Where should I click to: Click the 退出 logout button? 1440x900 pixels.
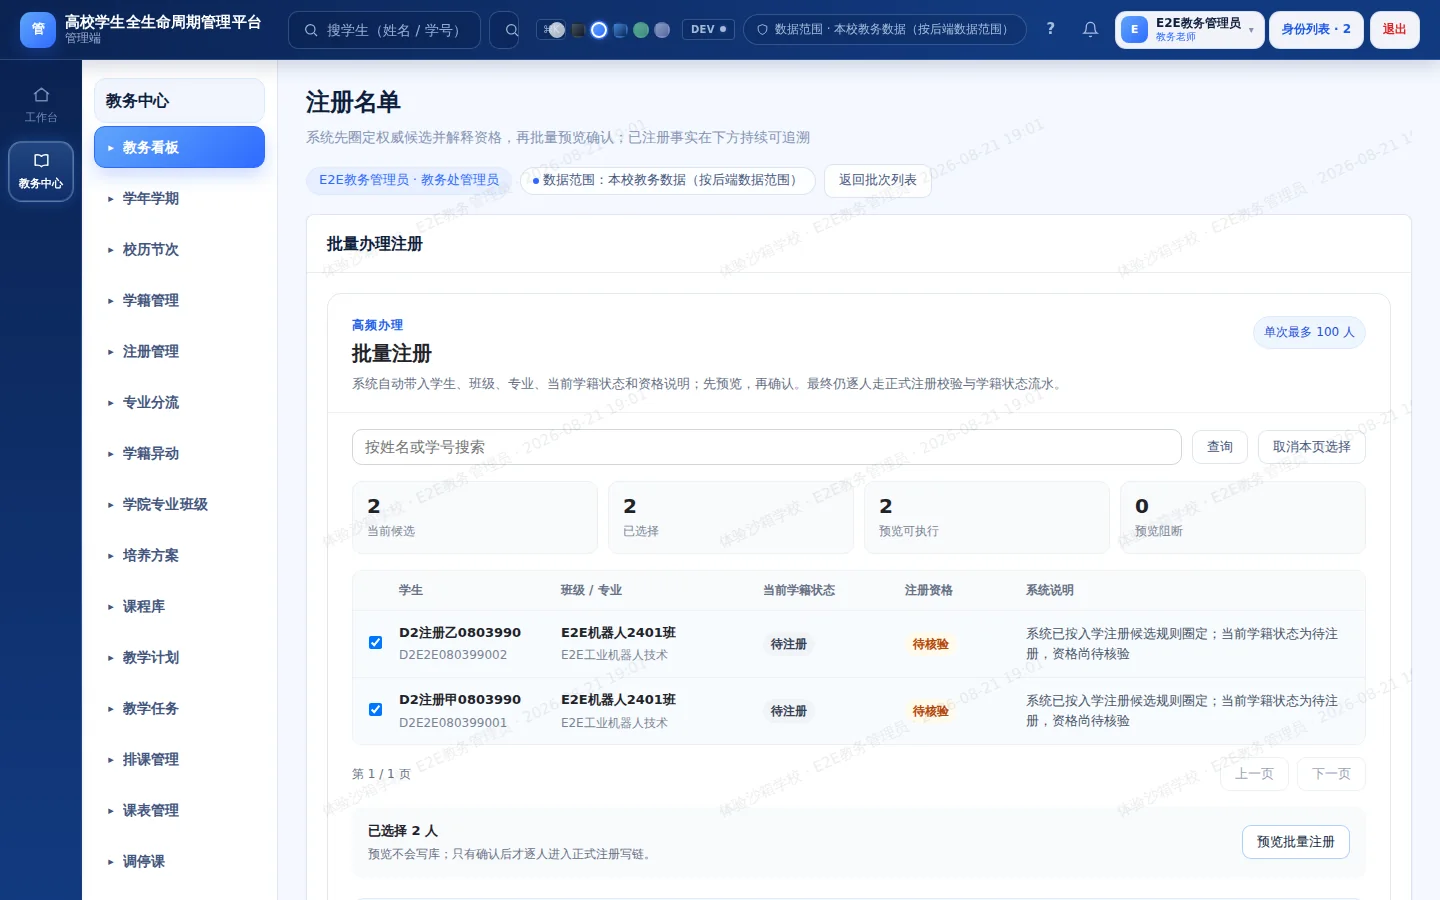click(1394, 30)
